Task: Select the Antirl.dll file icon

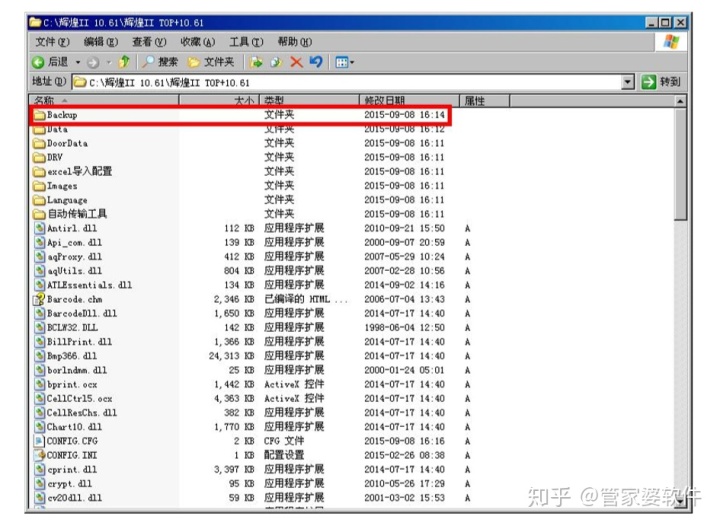Action: pyautogui.click(x=40, y=228)
